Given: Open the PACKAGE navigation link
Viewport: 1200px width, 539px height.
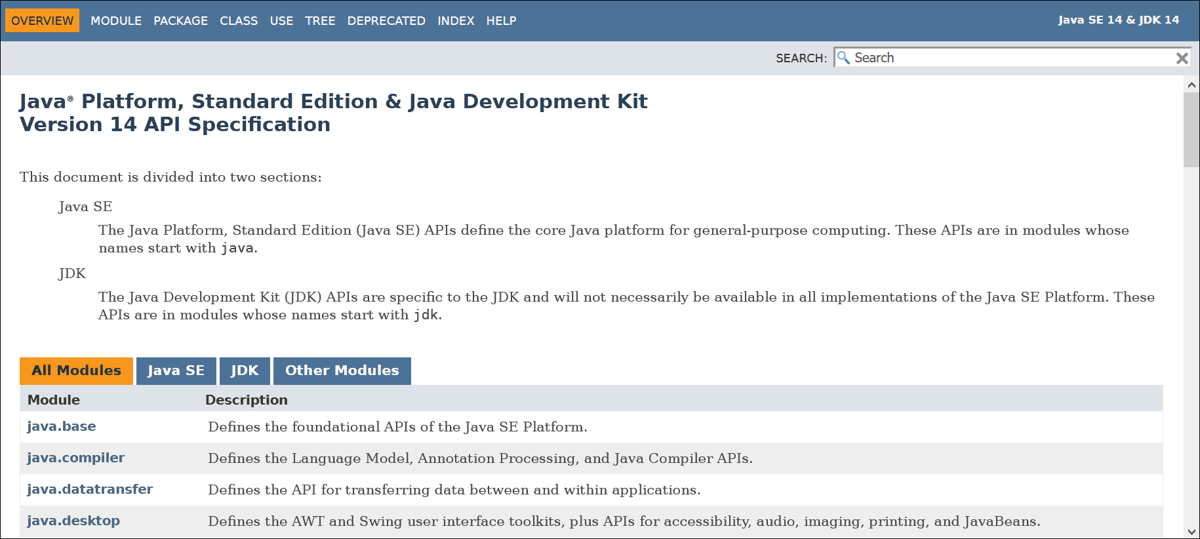Looking at the screenshot, I should [x=181, y=20].
